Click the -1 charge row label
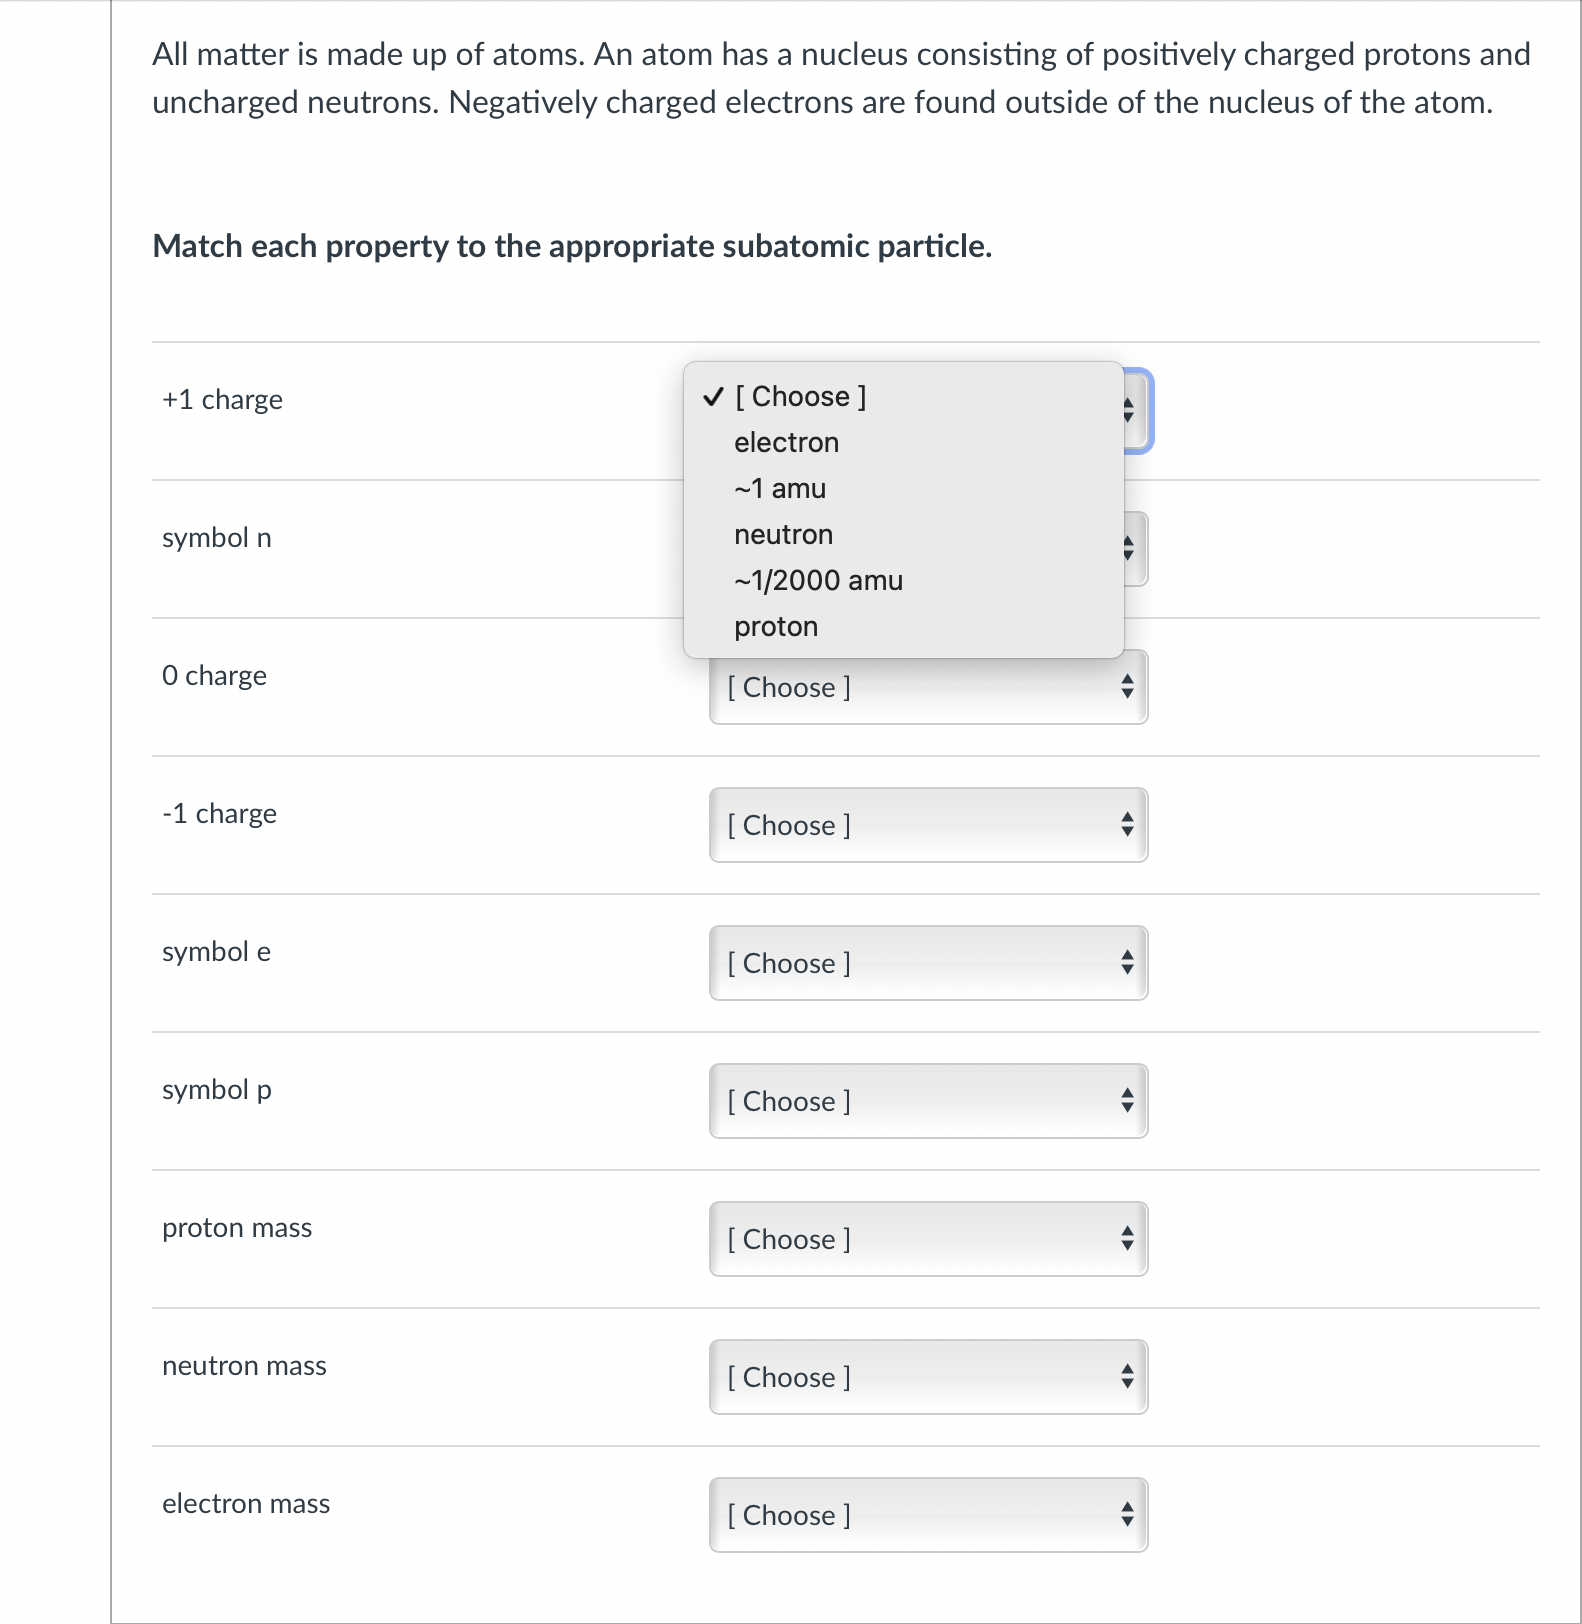 click(x=219, y=814)
